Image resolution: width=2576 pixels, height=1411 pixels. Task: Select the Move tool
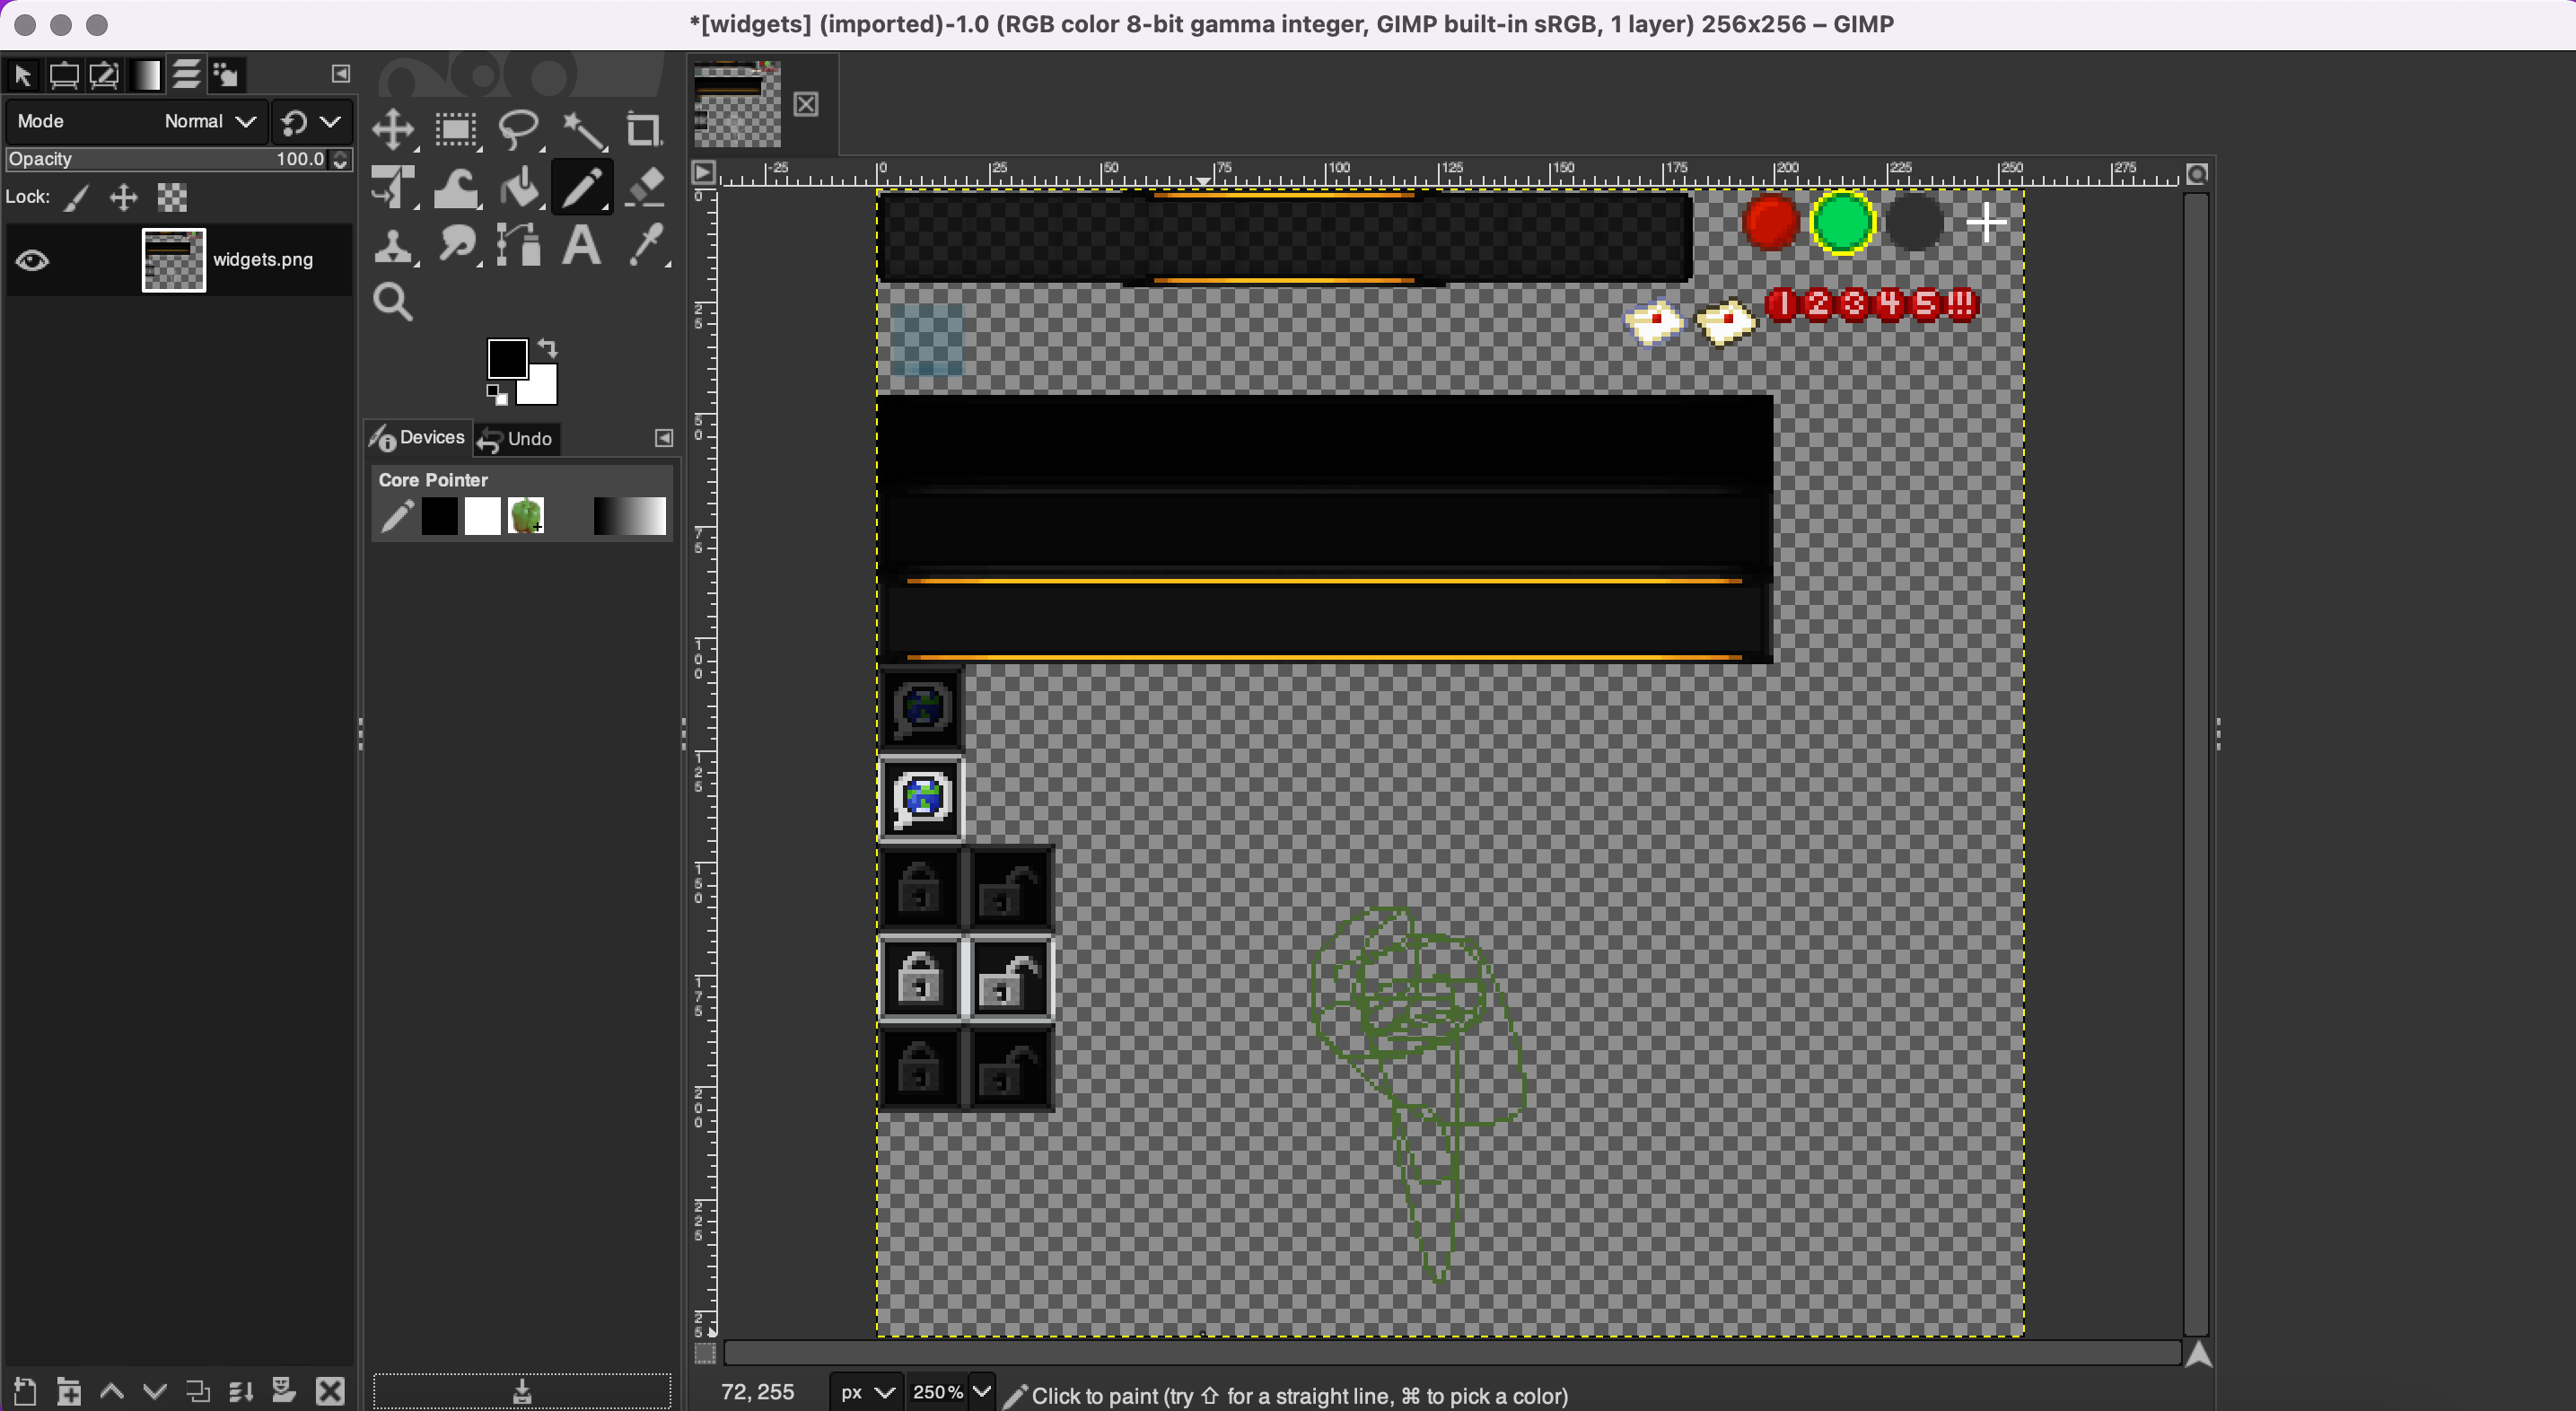[393, 130]
